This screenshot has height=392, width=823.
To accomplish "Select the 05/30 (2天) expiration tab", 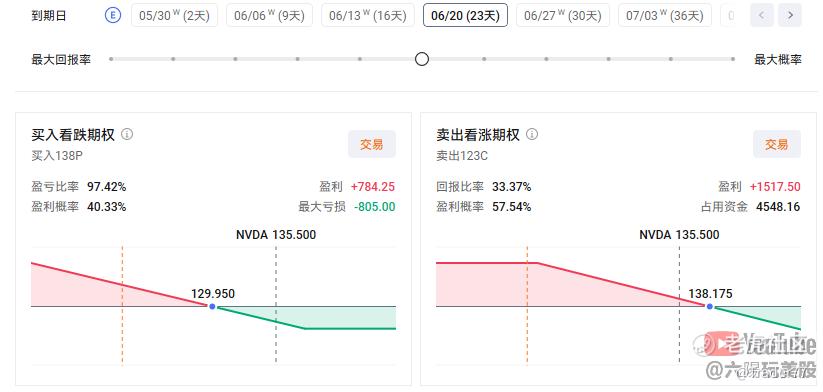I will click(x=174, y=16).
